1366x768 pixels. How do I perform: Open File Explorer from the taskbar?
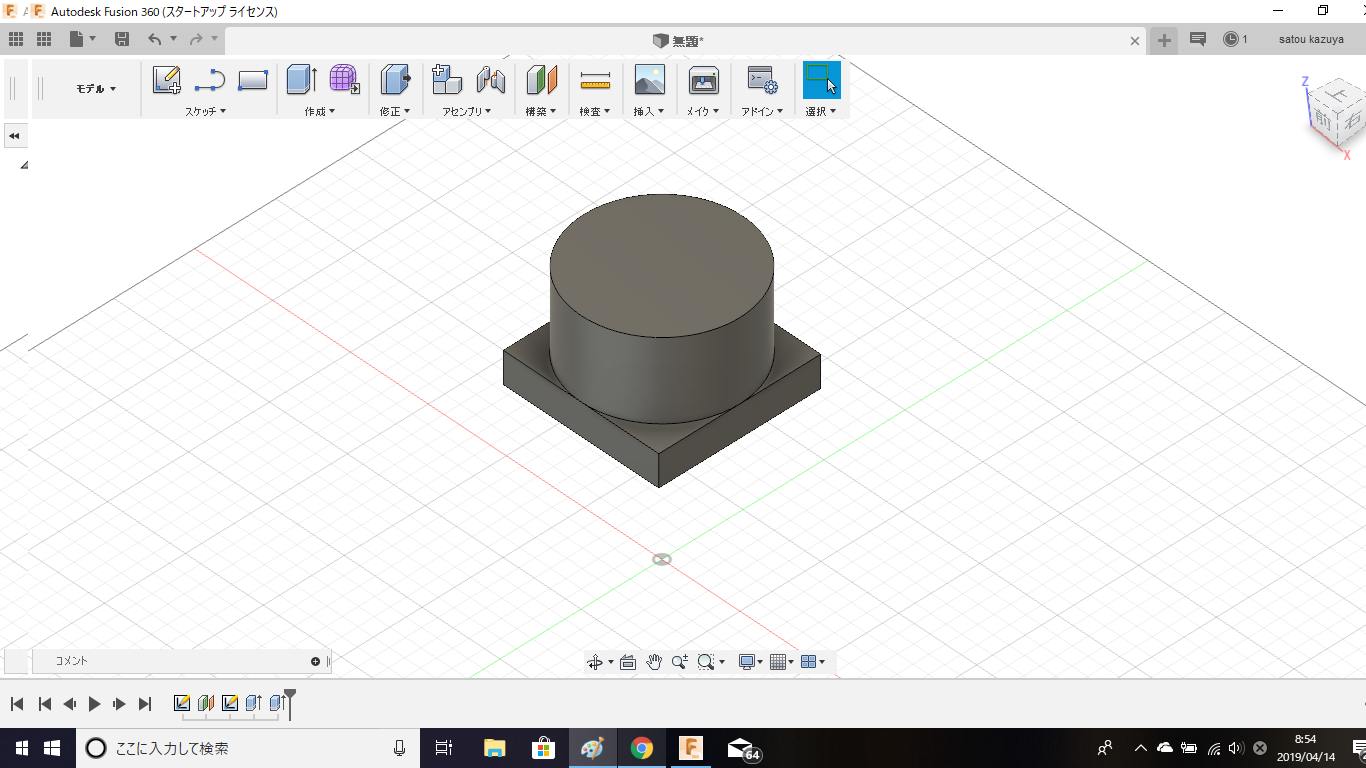point(494,748)
